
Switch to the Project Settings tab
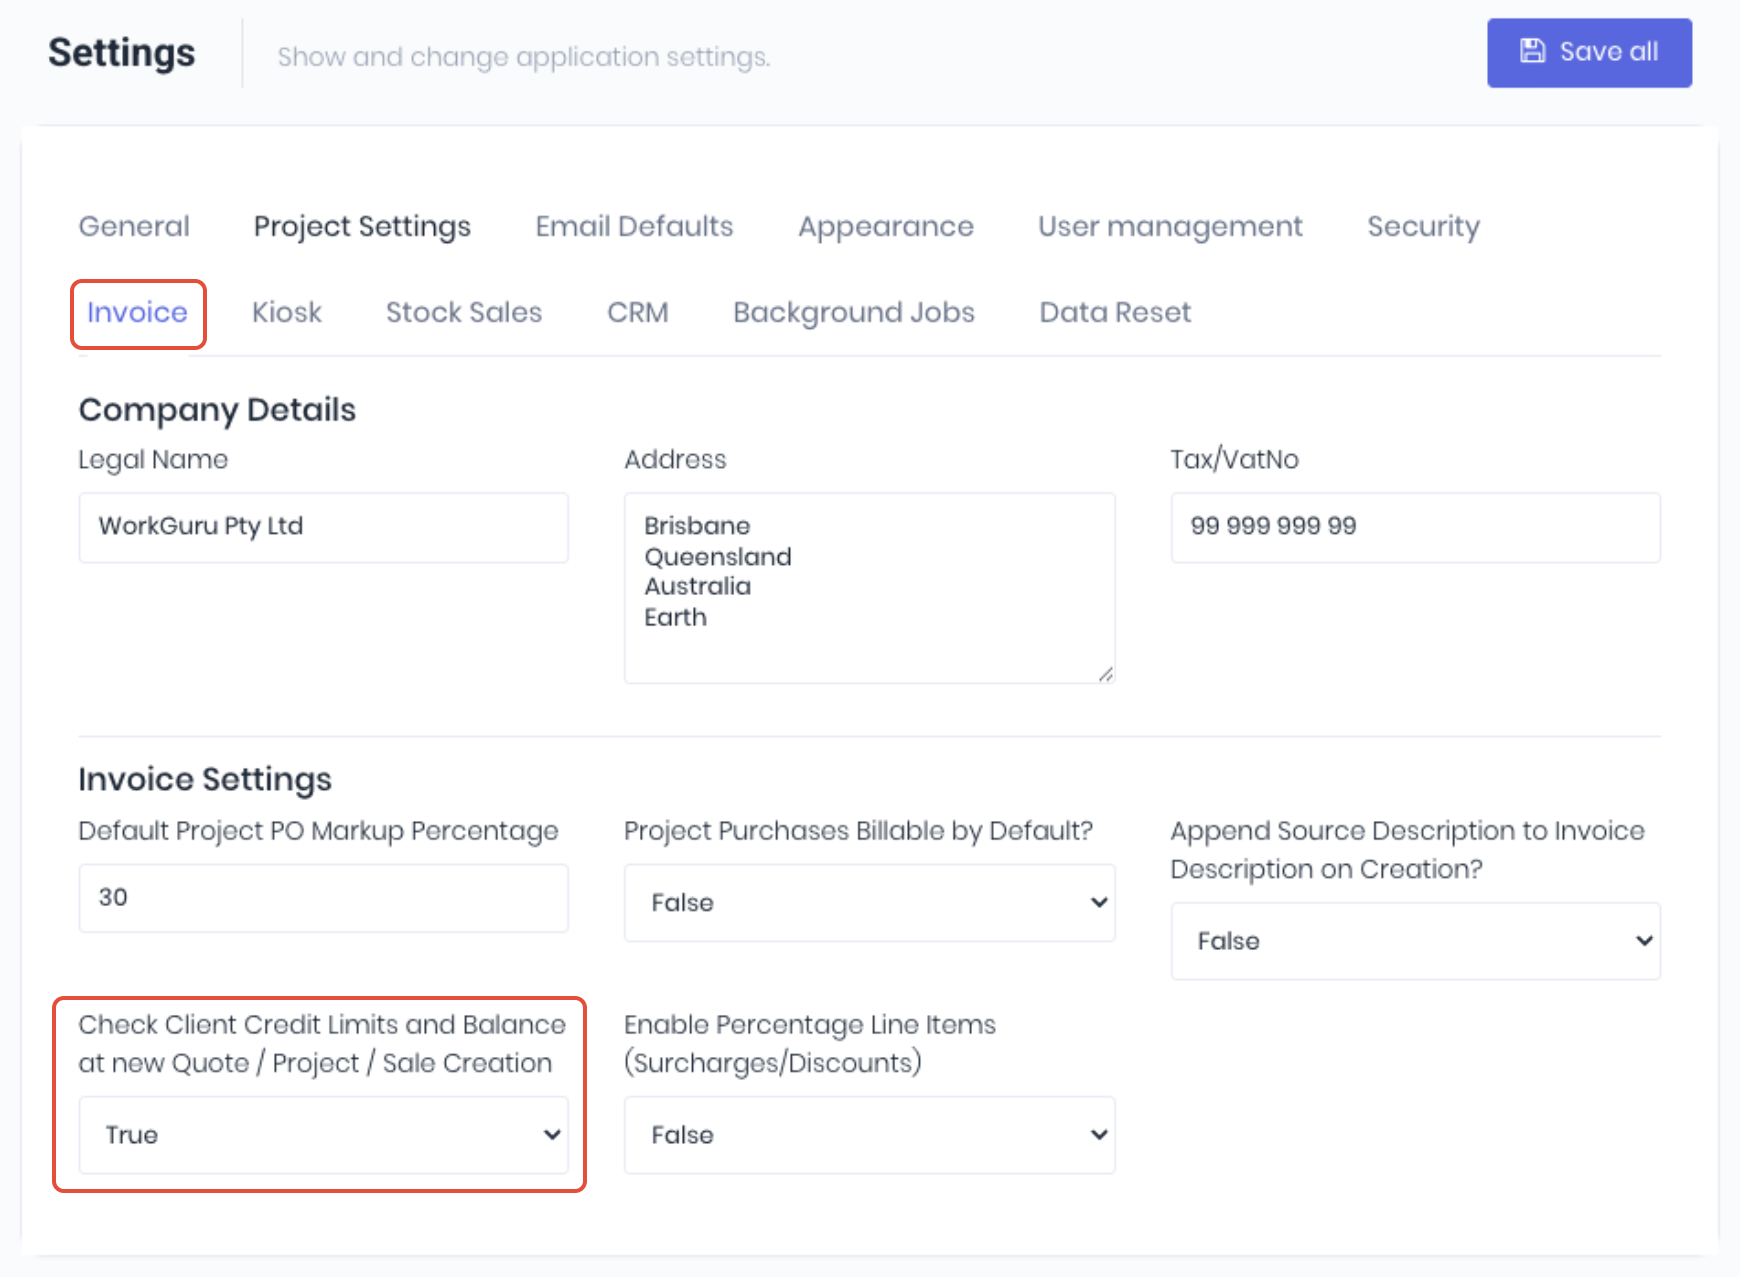tap(362, 226)
